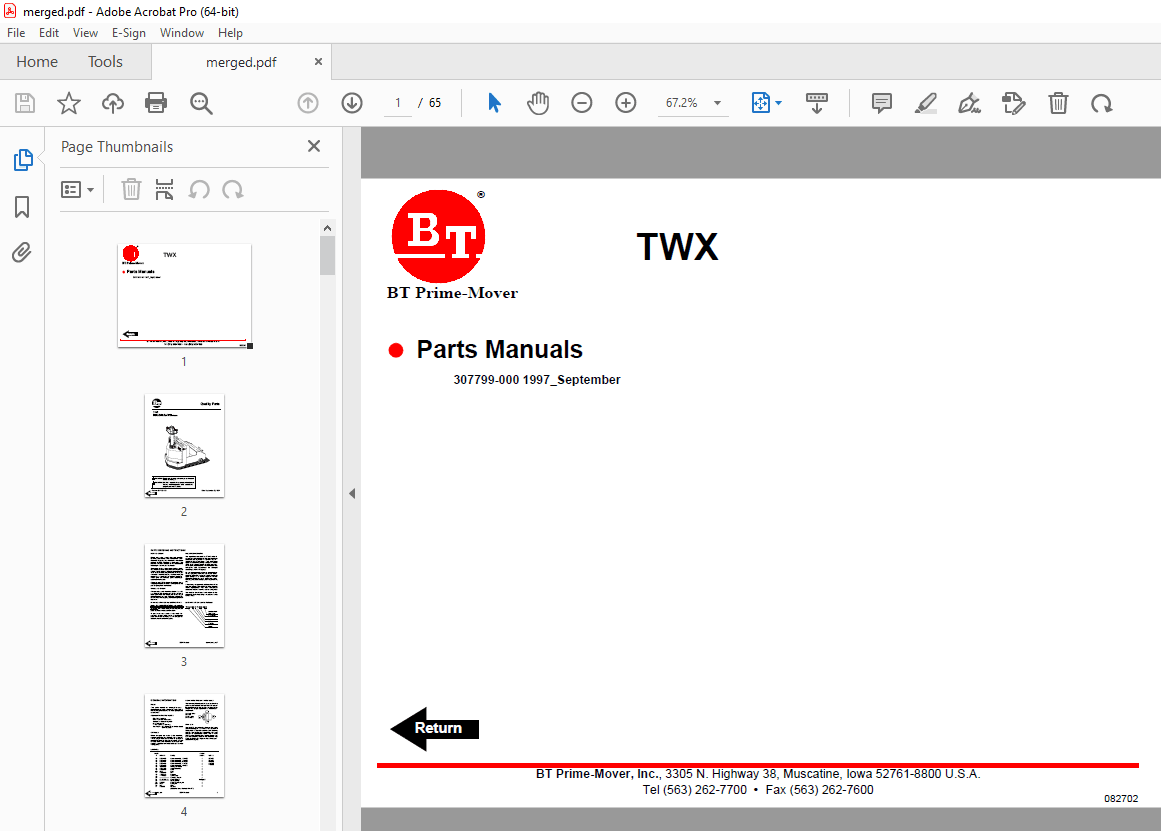
Task: Click the BT Prime-Mover logo
Action: [452, 245]
